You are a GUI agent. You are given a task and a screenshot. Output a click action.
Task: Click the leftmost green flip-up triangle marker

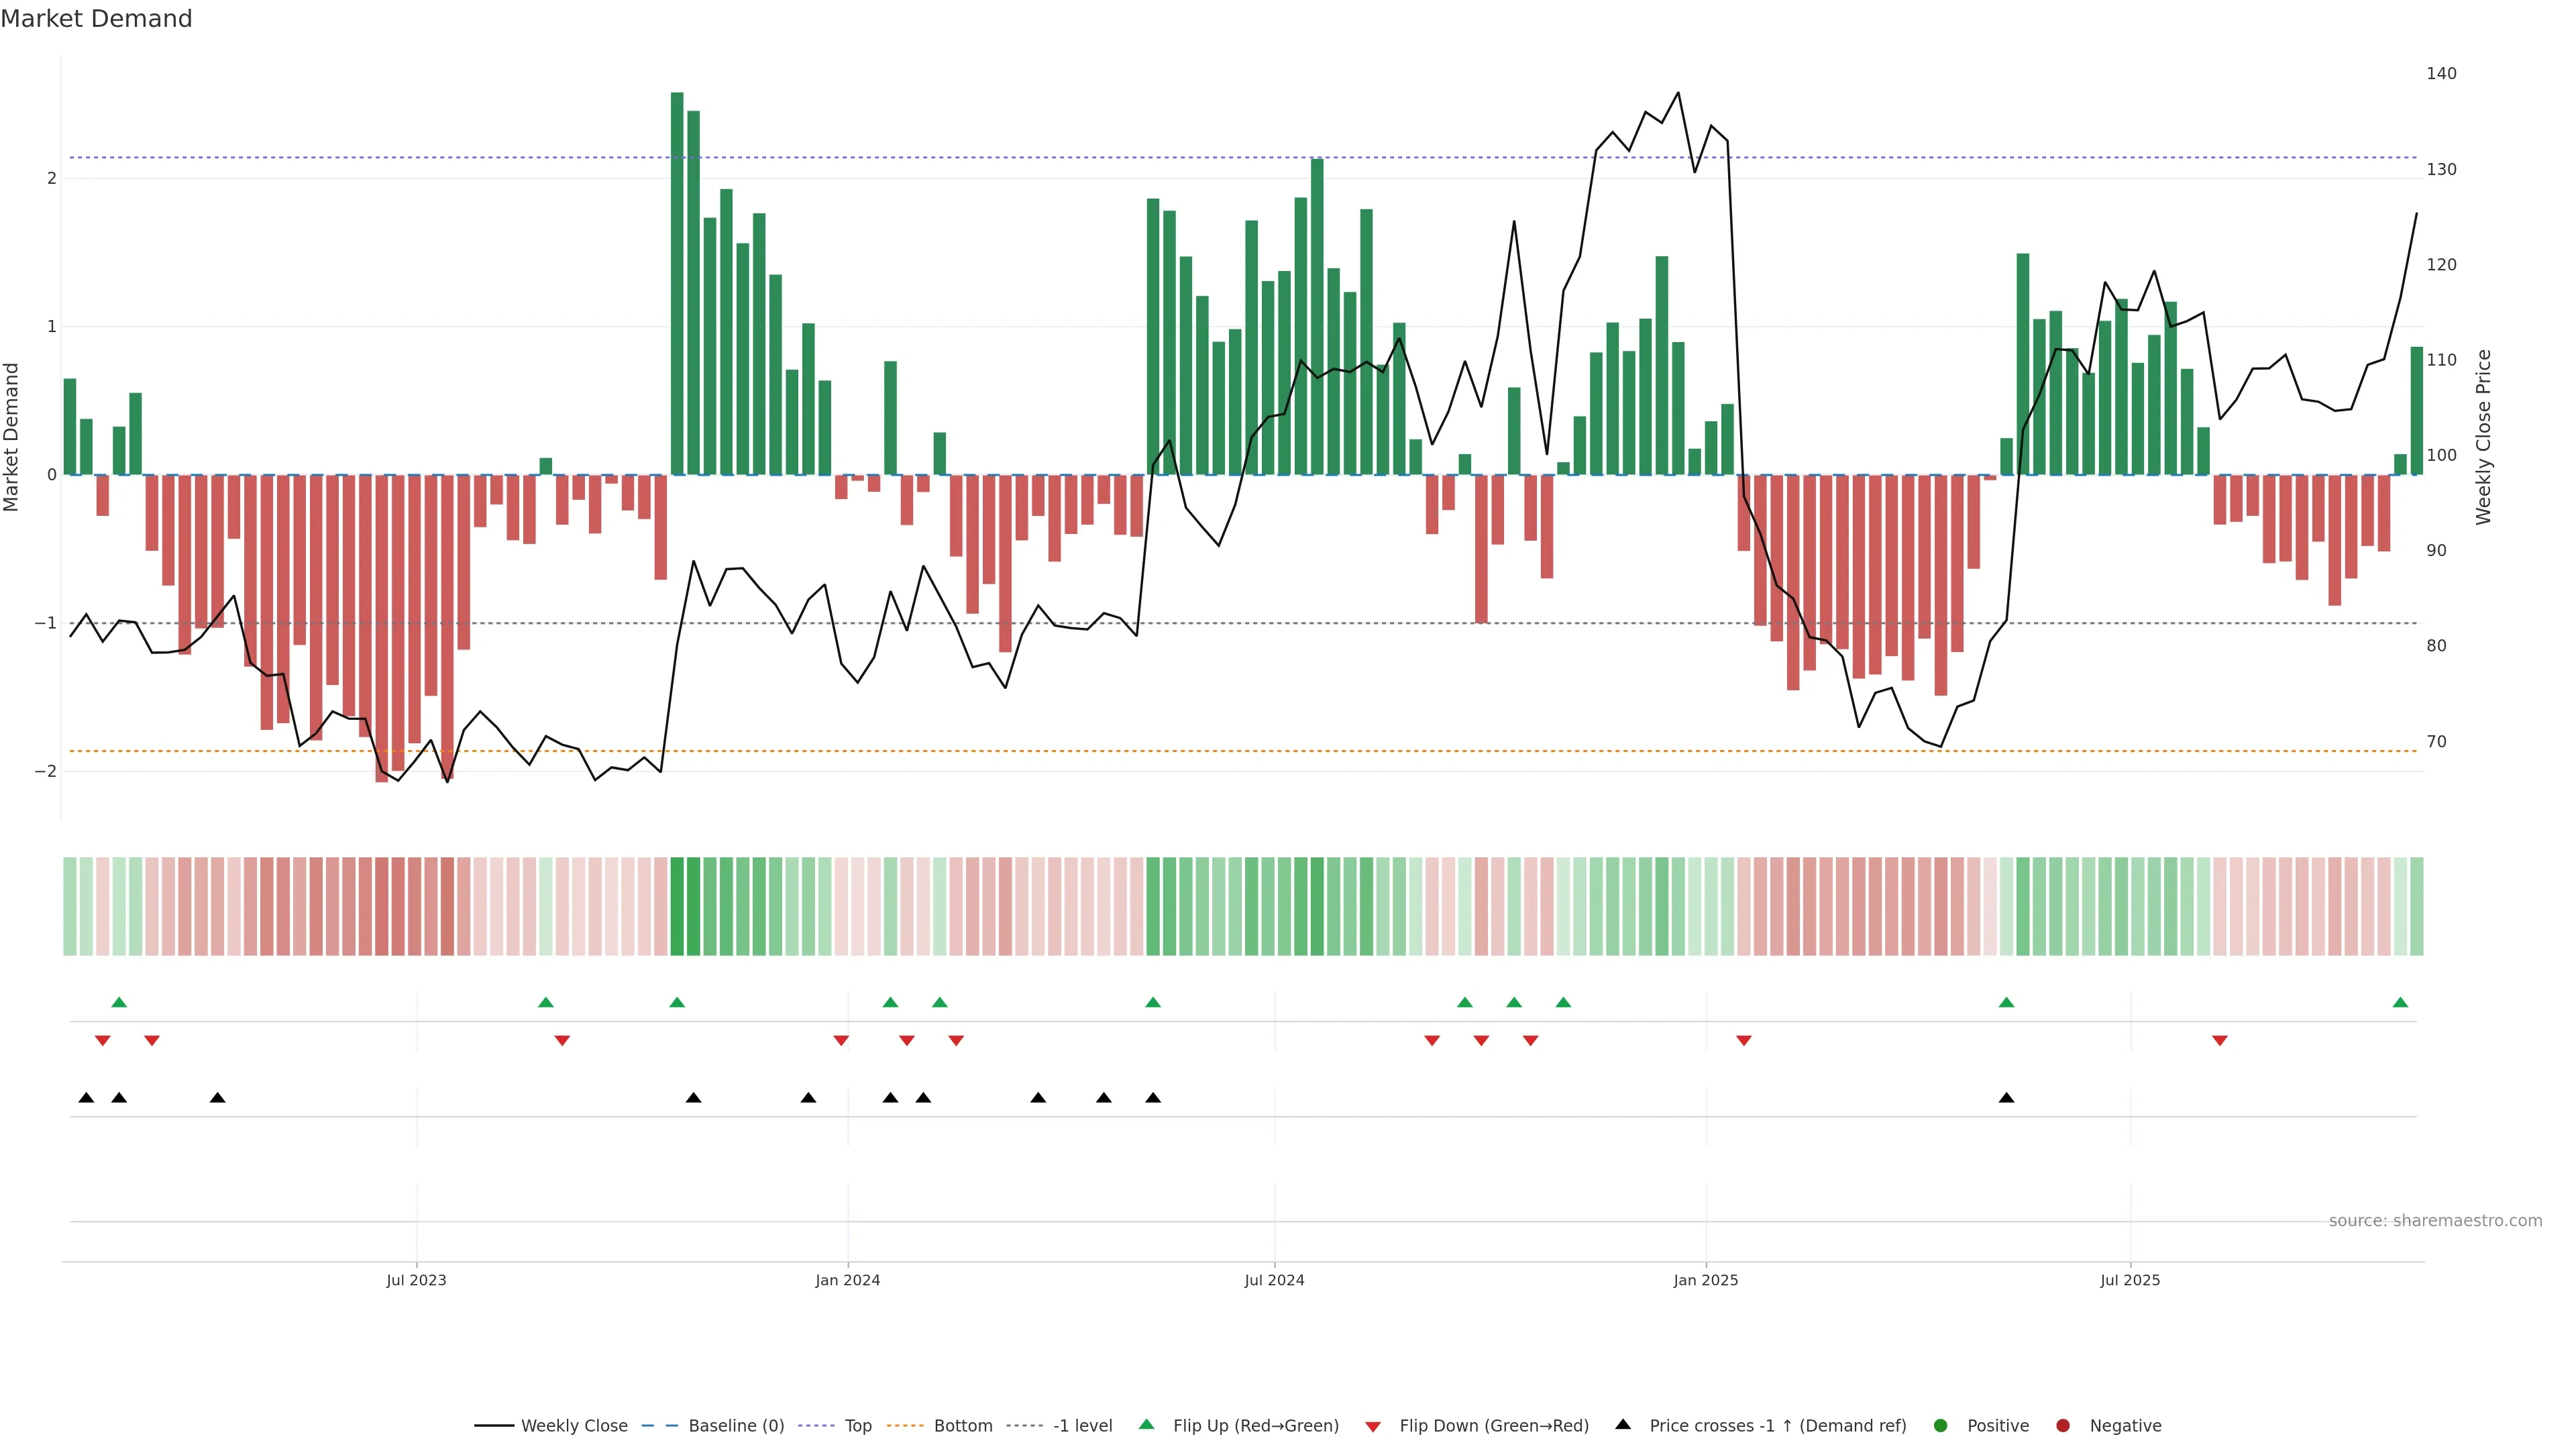point(119,1003)
